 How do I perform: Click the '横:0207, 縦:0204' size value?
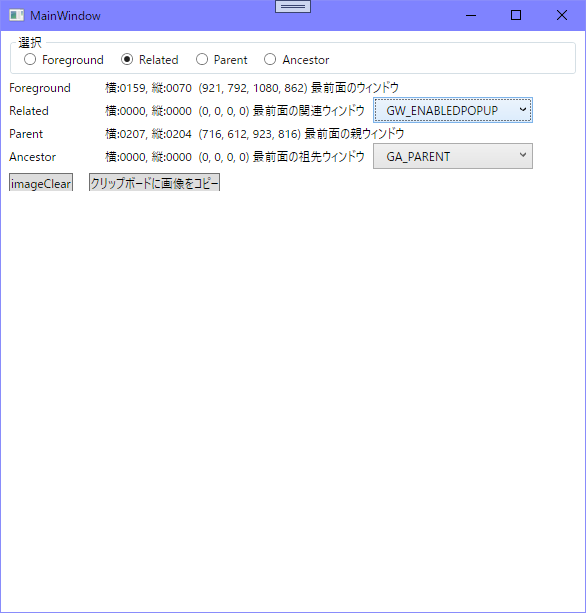tap(148, 134)
